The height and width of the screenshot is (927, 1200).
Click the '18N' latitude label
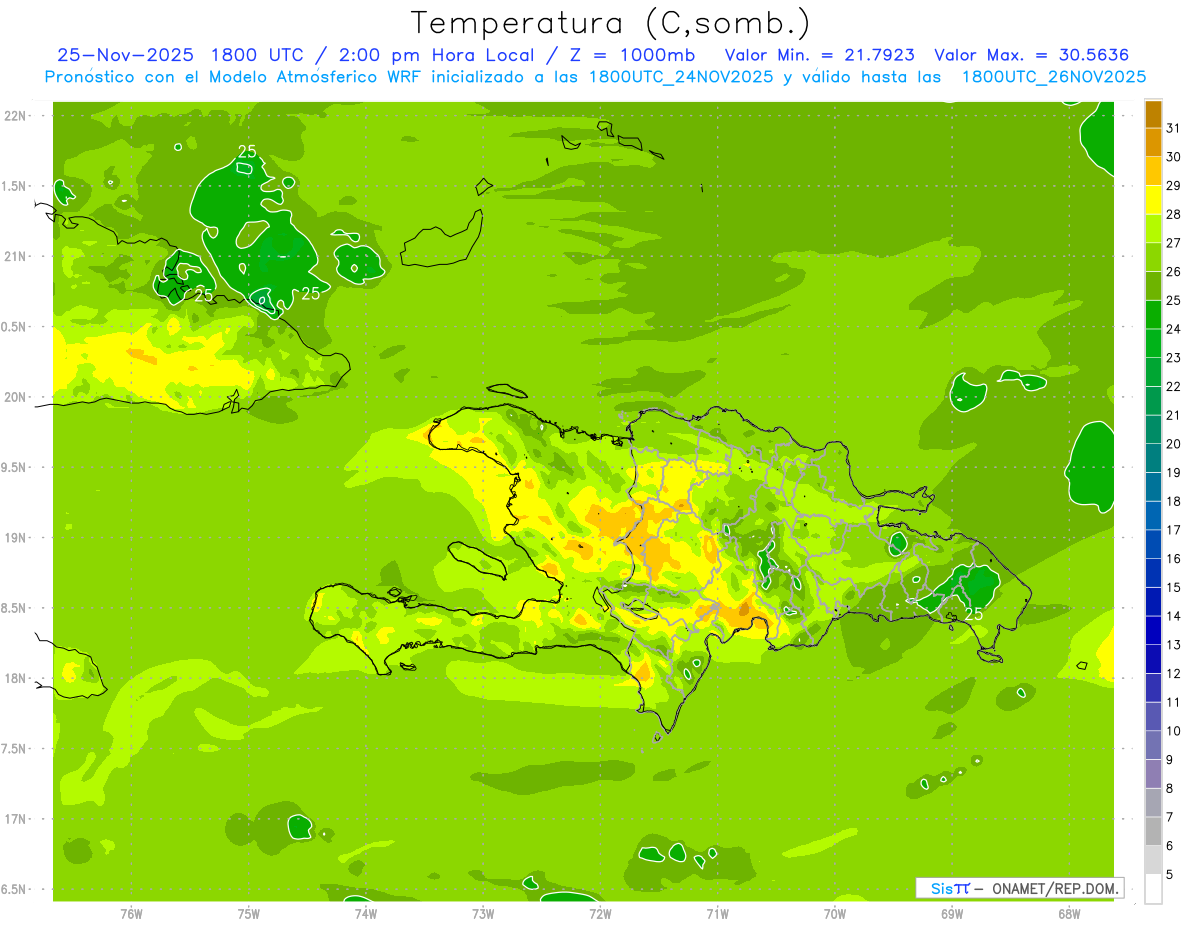(16, 678)
